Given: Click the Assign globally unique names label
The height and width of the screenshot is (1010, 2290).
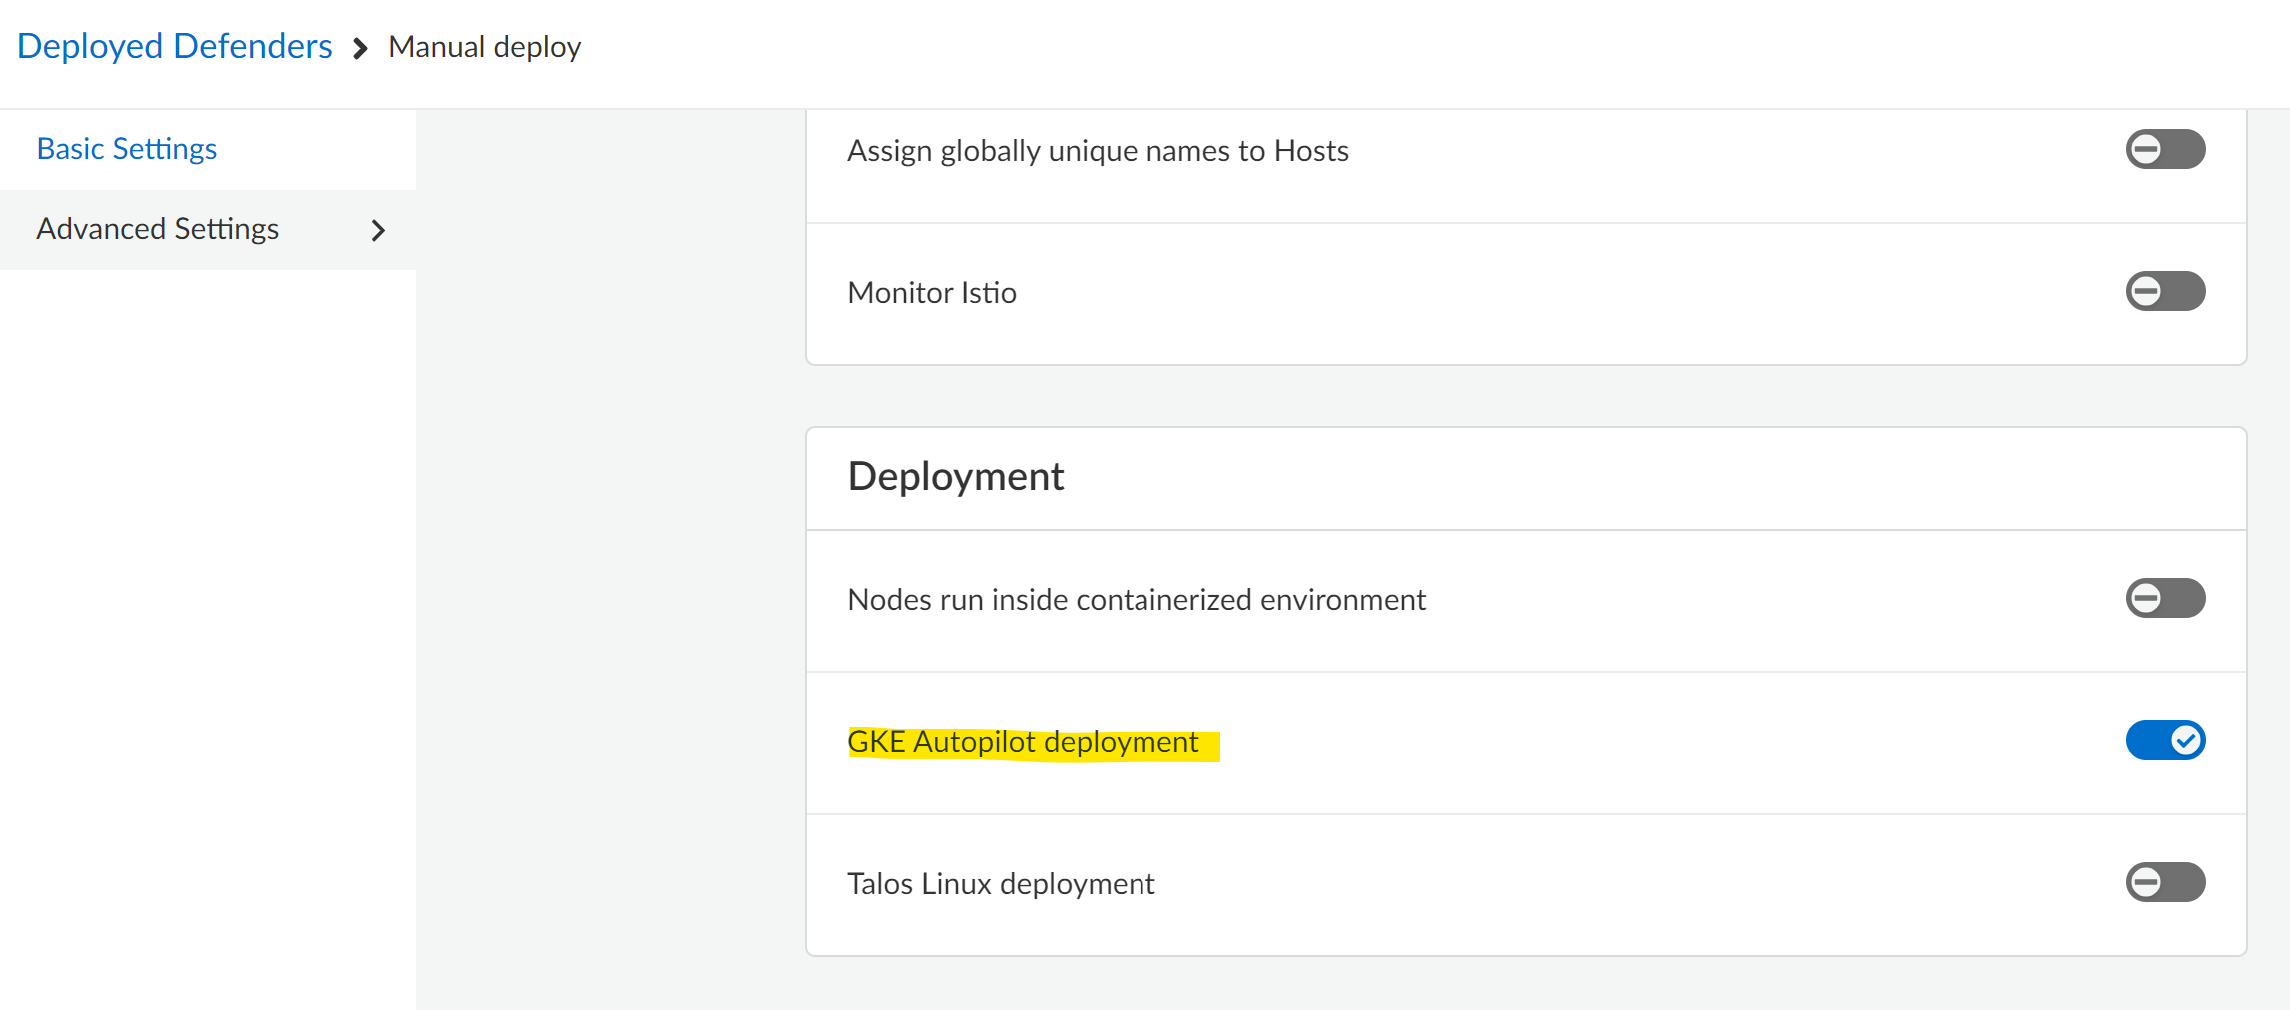Looking at the screenshot, I should pyautogui.click(x=1097, y=151).
